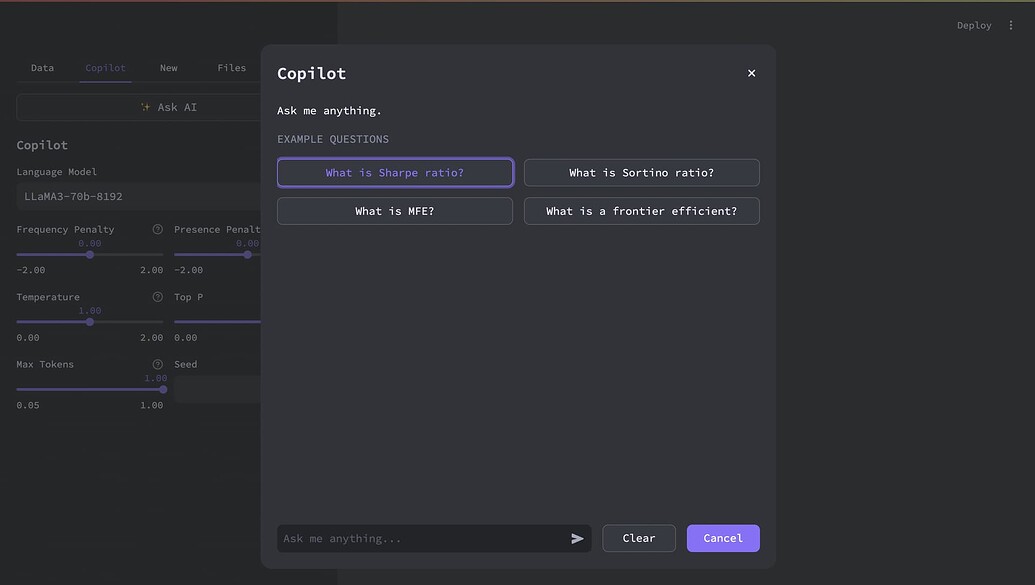Click the sparkle Ask AI button

(x=169, y=107)
